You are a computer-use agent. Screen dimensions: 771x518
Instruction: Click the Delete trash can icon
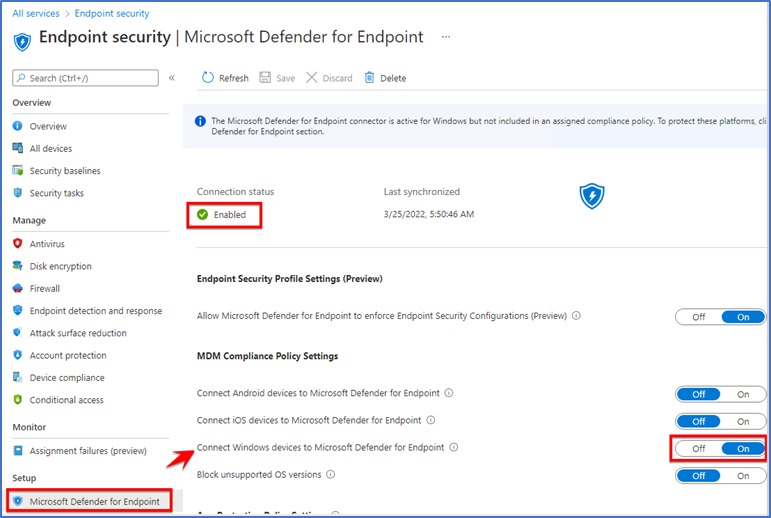click(369, 78)
